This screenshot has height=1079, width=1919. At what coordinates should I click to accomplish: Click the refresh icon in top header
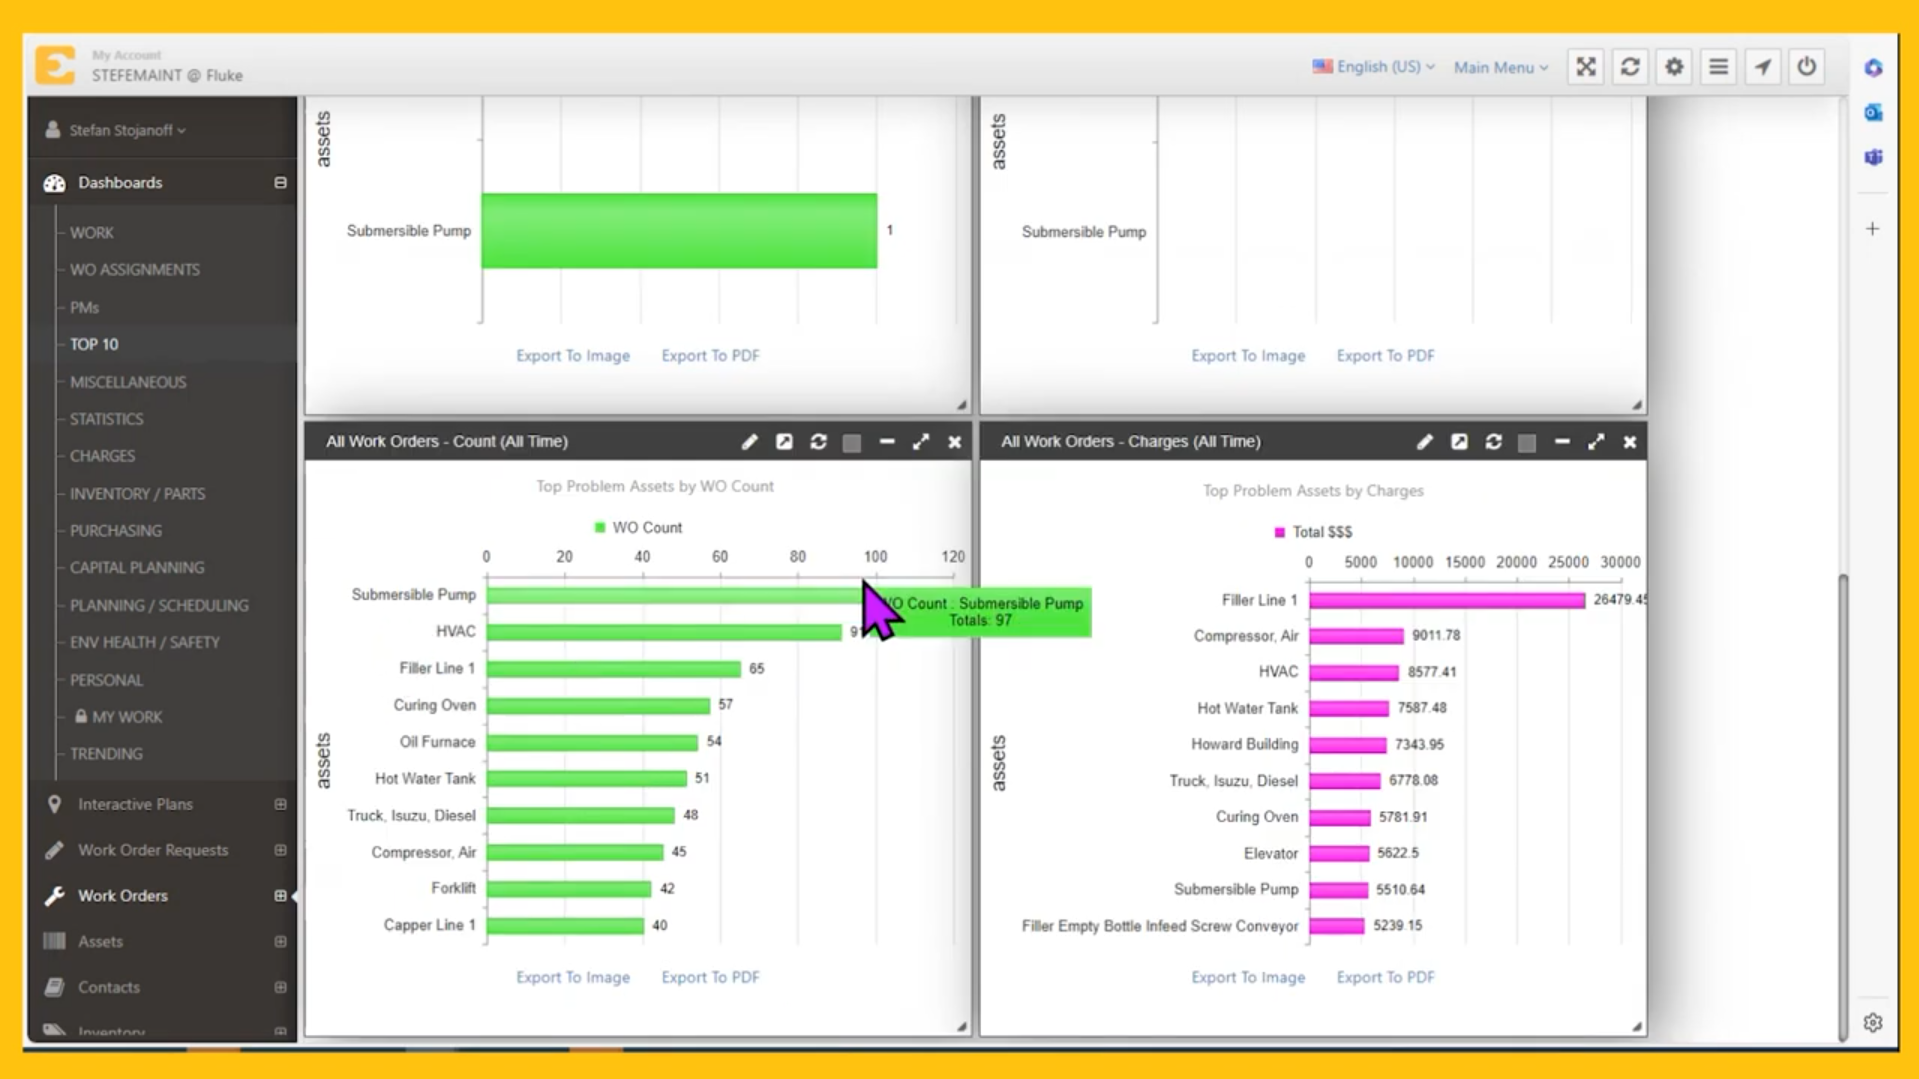pyautogui.click(x=1630, y=67)
